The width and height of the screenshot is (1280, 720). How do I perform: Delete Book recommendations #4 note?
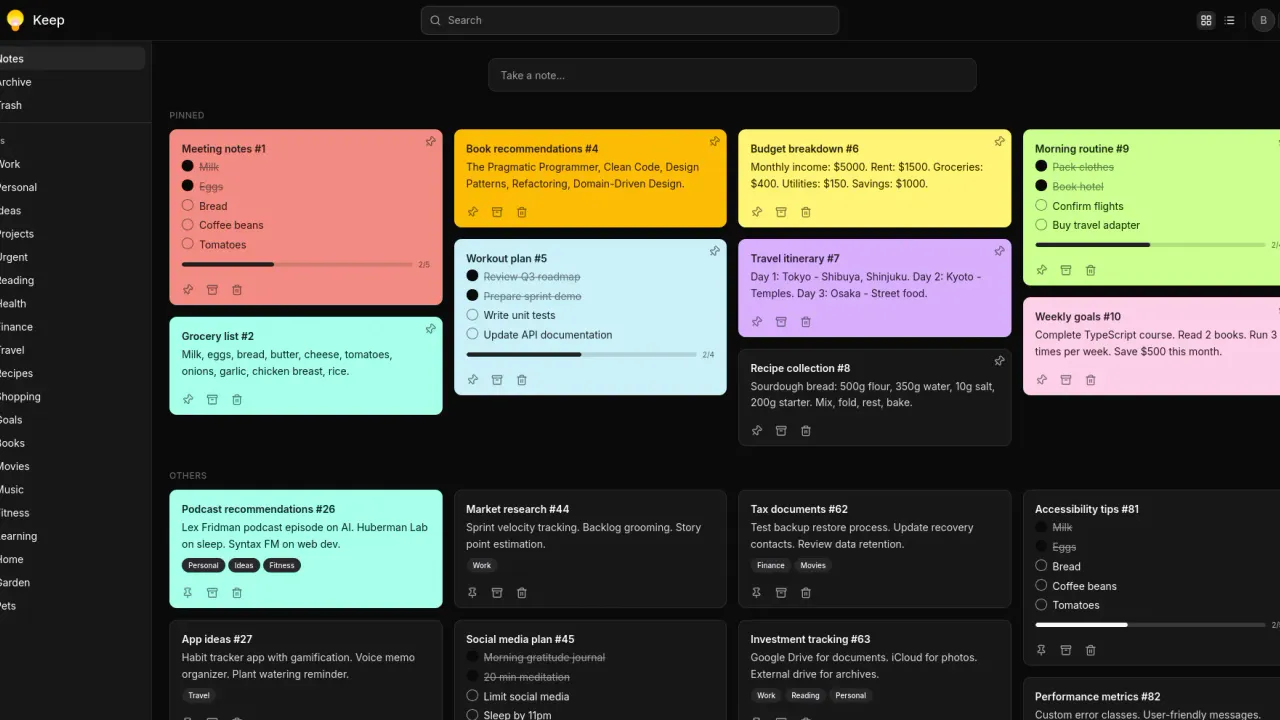(x=522, y=212)
